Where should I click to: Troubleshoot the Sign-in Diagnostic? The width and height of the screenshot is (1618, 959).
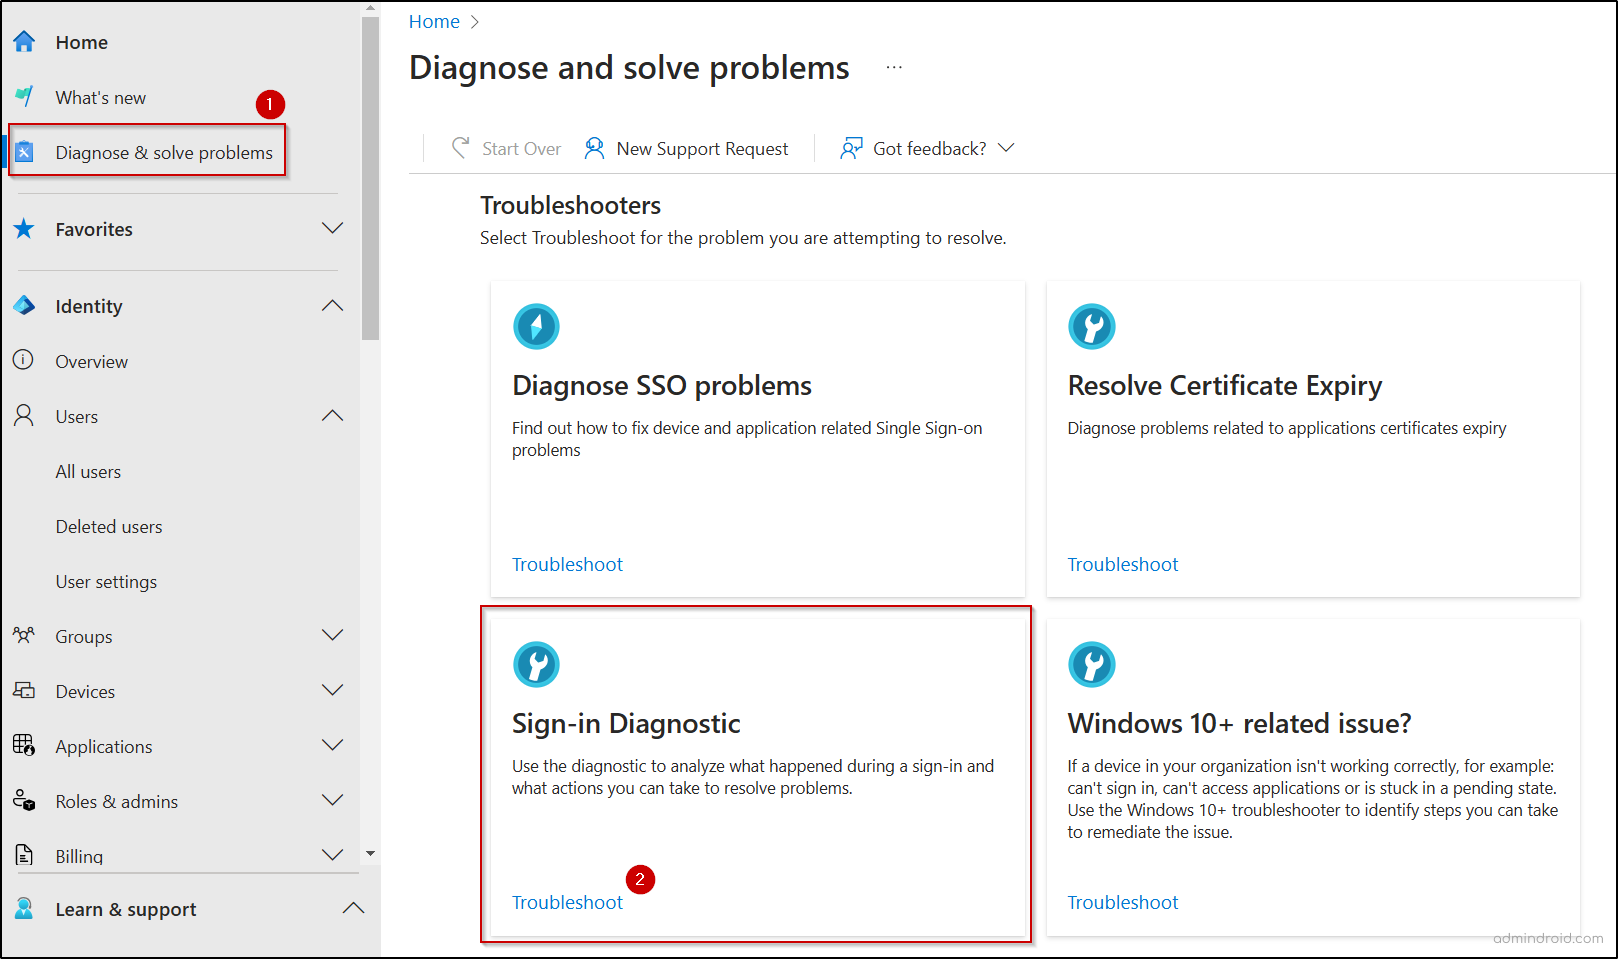pyautogui.click(x=567, y=901)
